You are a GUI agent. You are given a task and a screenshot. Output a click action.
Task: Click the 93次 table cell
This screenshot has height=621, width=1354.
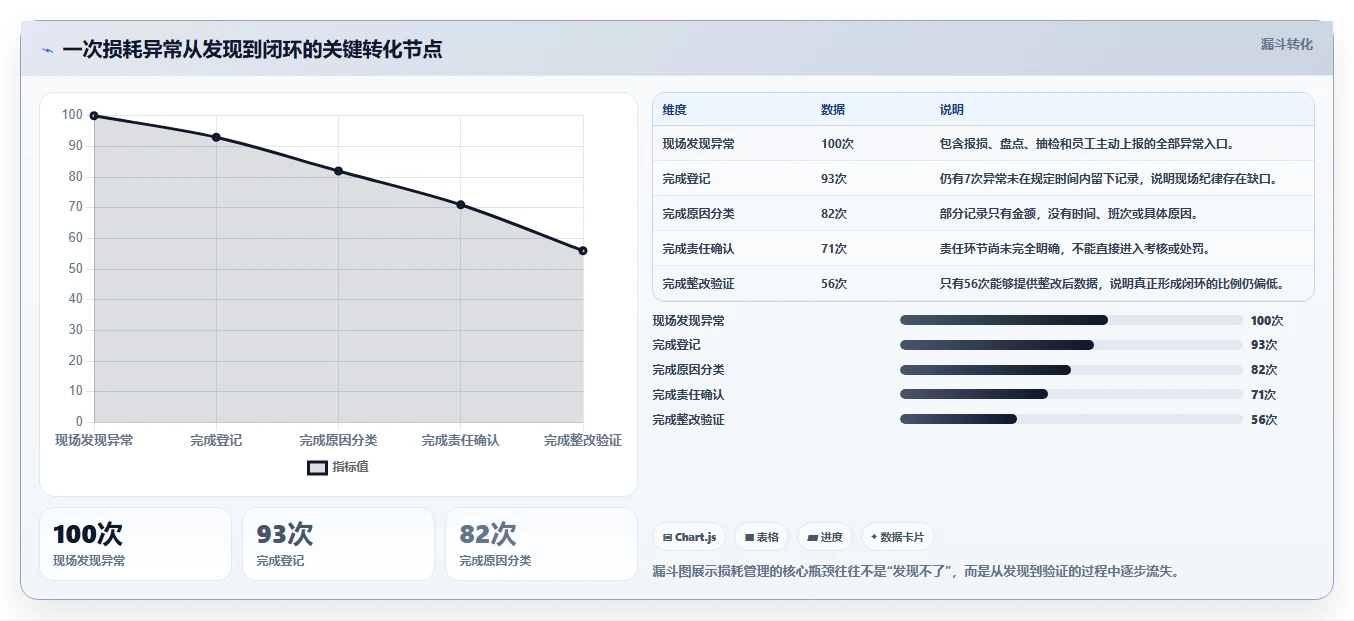coord(834,179)
